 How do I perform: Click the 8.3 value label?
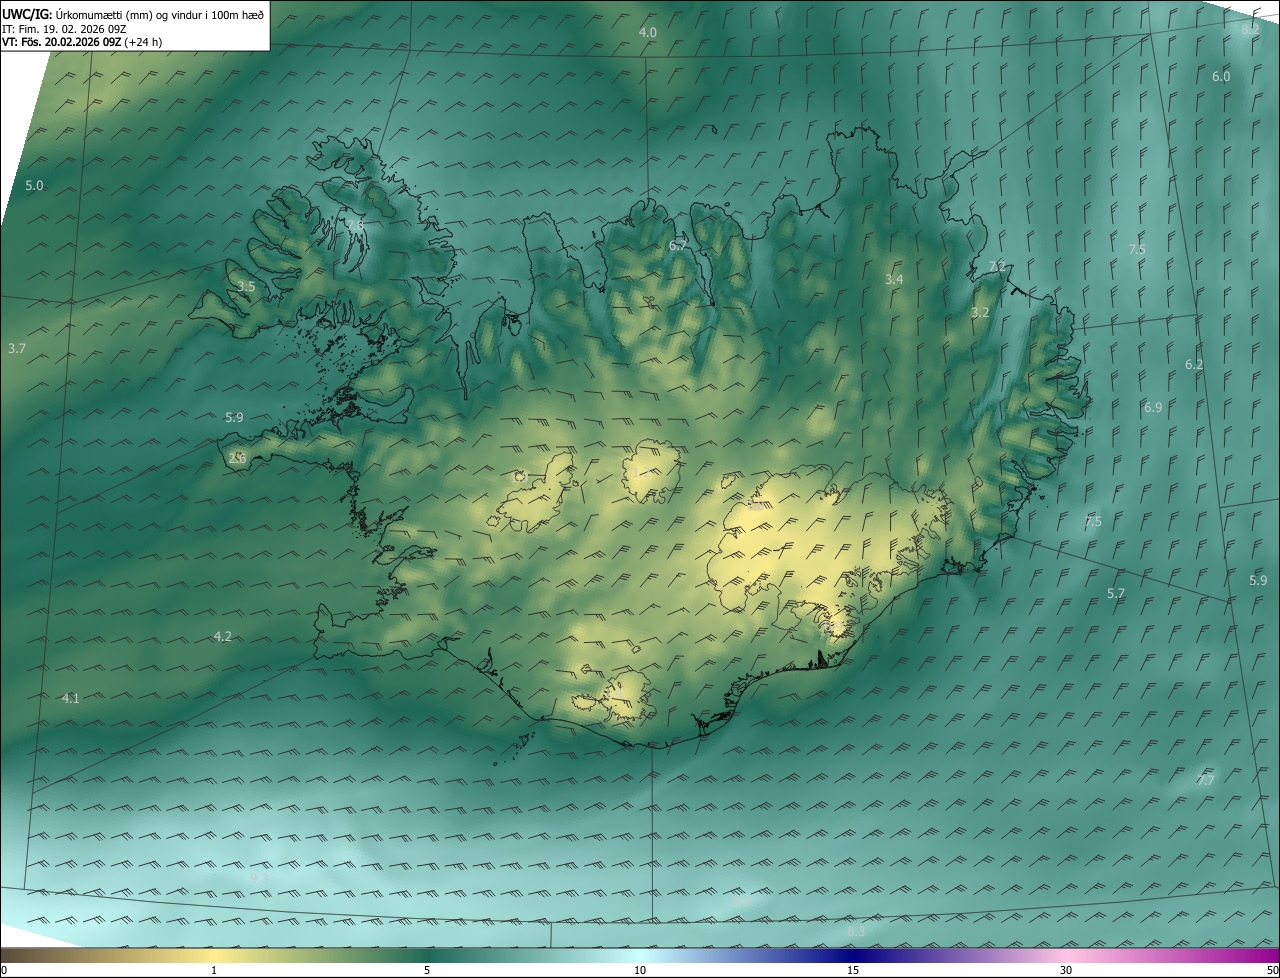pyautogui.click(x=856, y=932)
